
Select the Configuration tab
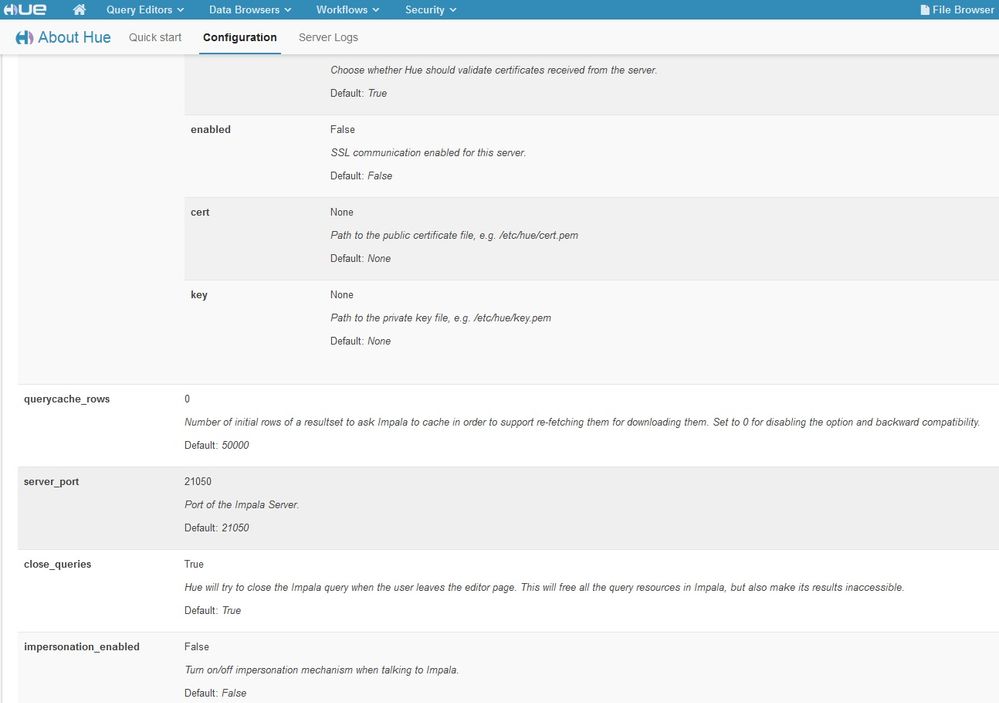(239, 38)
